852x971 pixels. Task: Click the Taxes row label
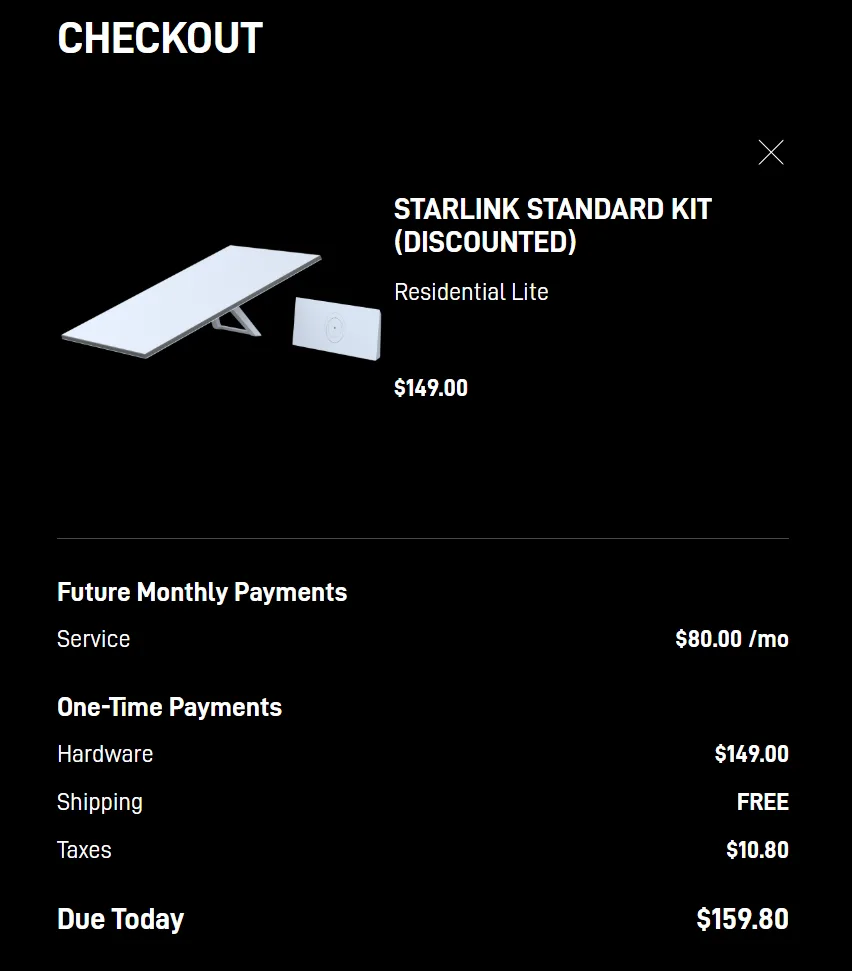[84, 850]
